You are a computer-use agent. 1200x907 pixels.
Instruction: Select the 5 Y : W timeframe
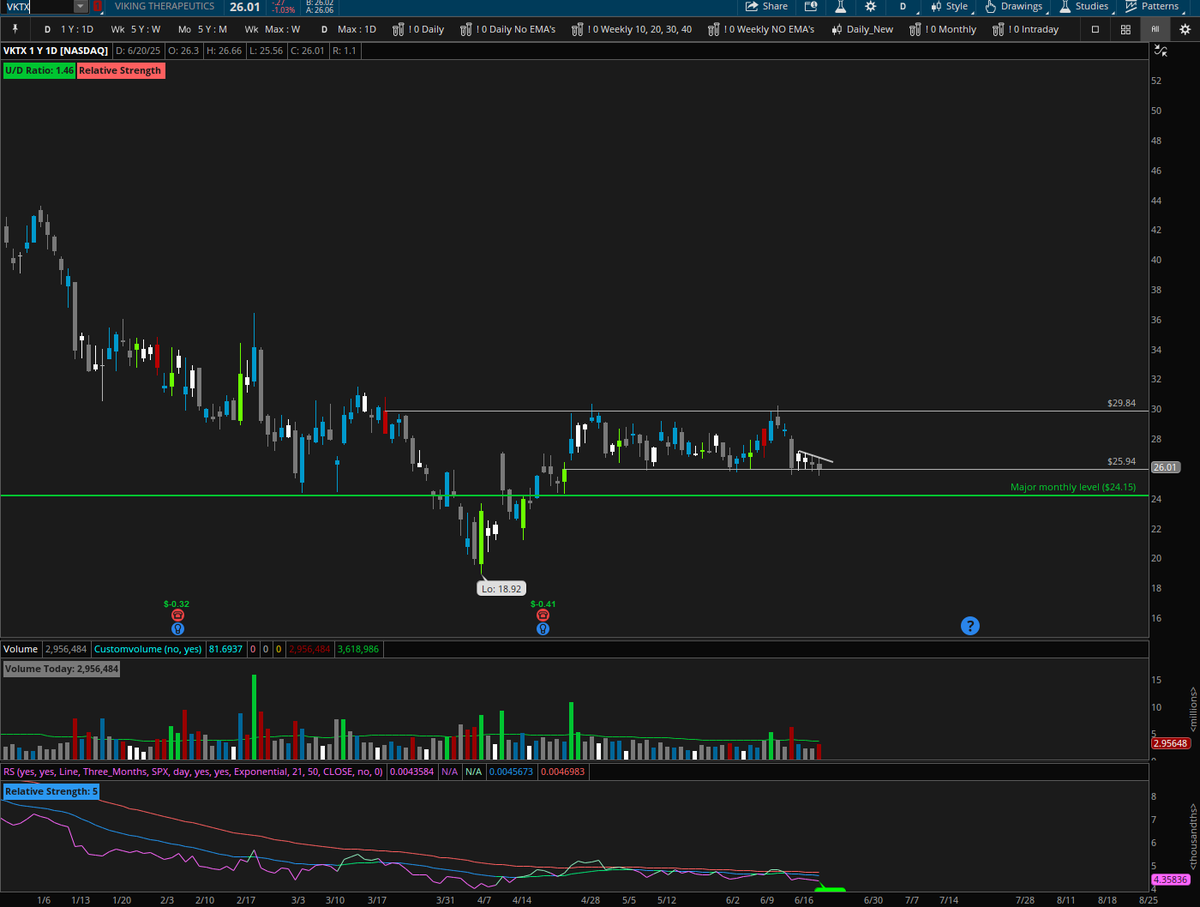click(137, 29)
